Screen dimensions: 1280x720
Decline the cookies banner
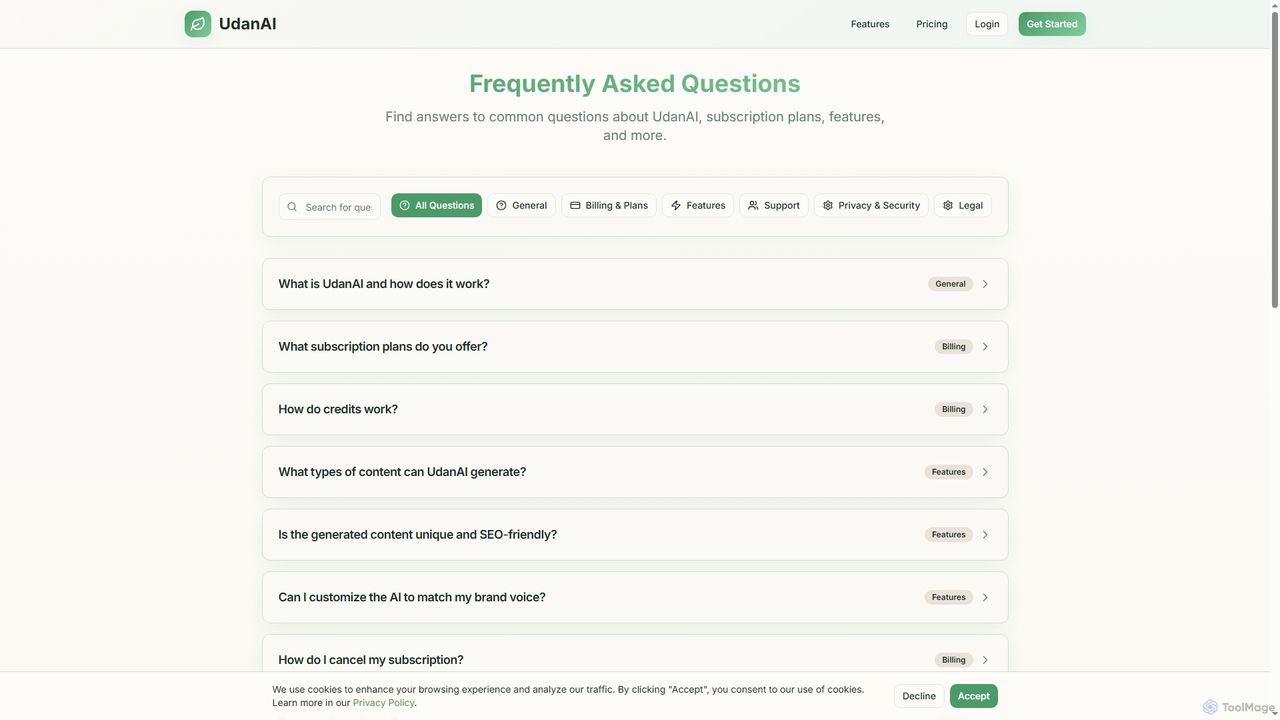pos(919,696)
